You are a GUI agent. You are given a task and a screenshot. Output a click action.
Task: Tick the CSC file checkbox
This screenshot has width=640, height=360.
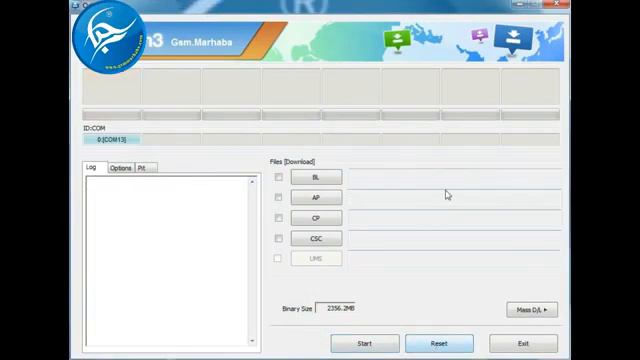[x=278, y=238]
